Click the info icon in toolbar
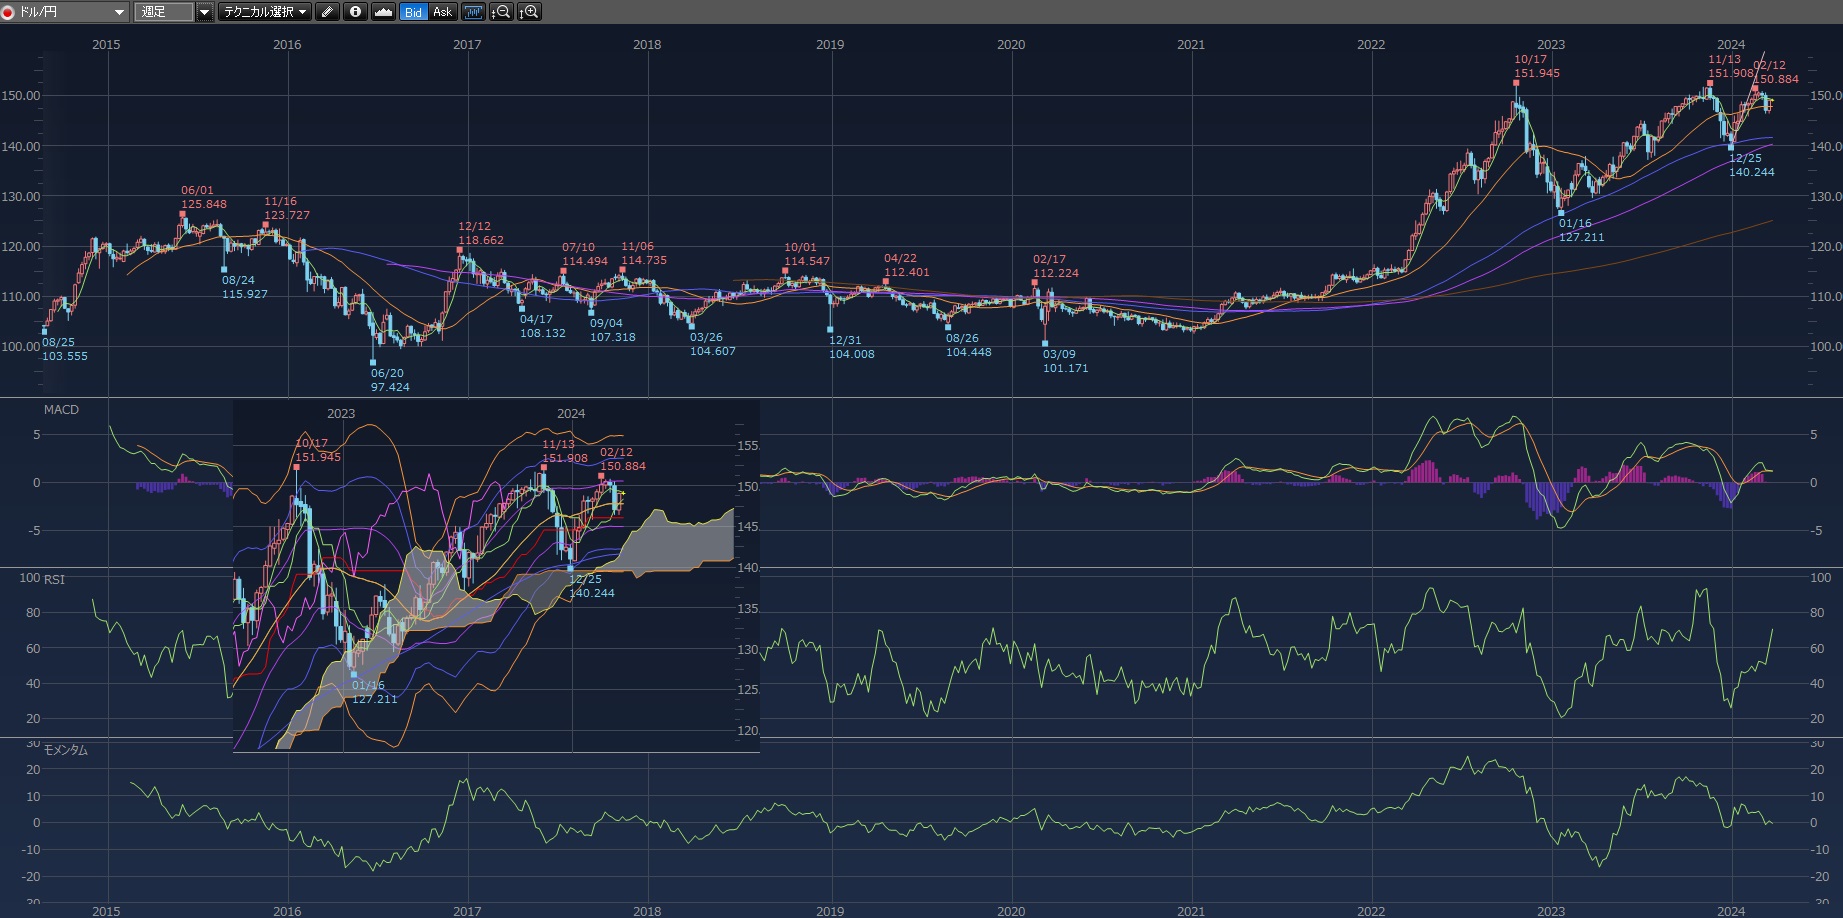Viewport: 1843px width, 918px height. point(355,12)
